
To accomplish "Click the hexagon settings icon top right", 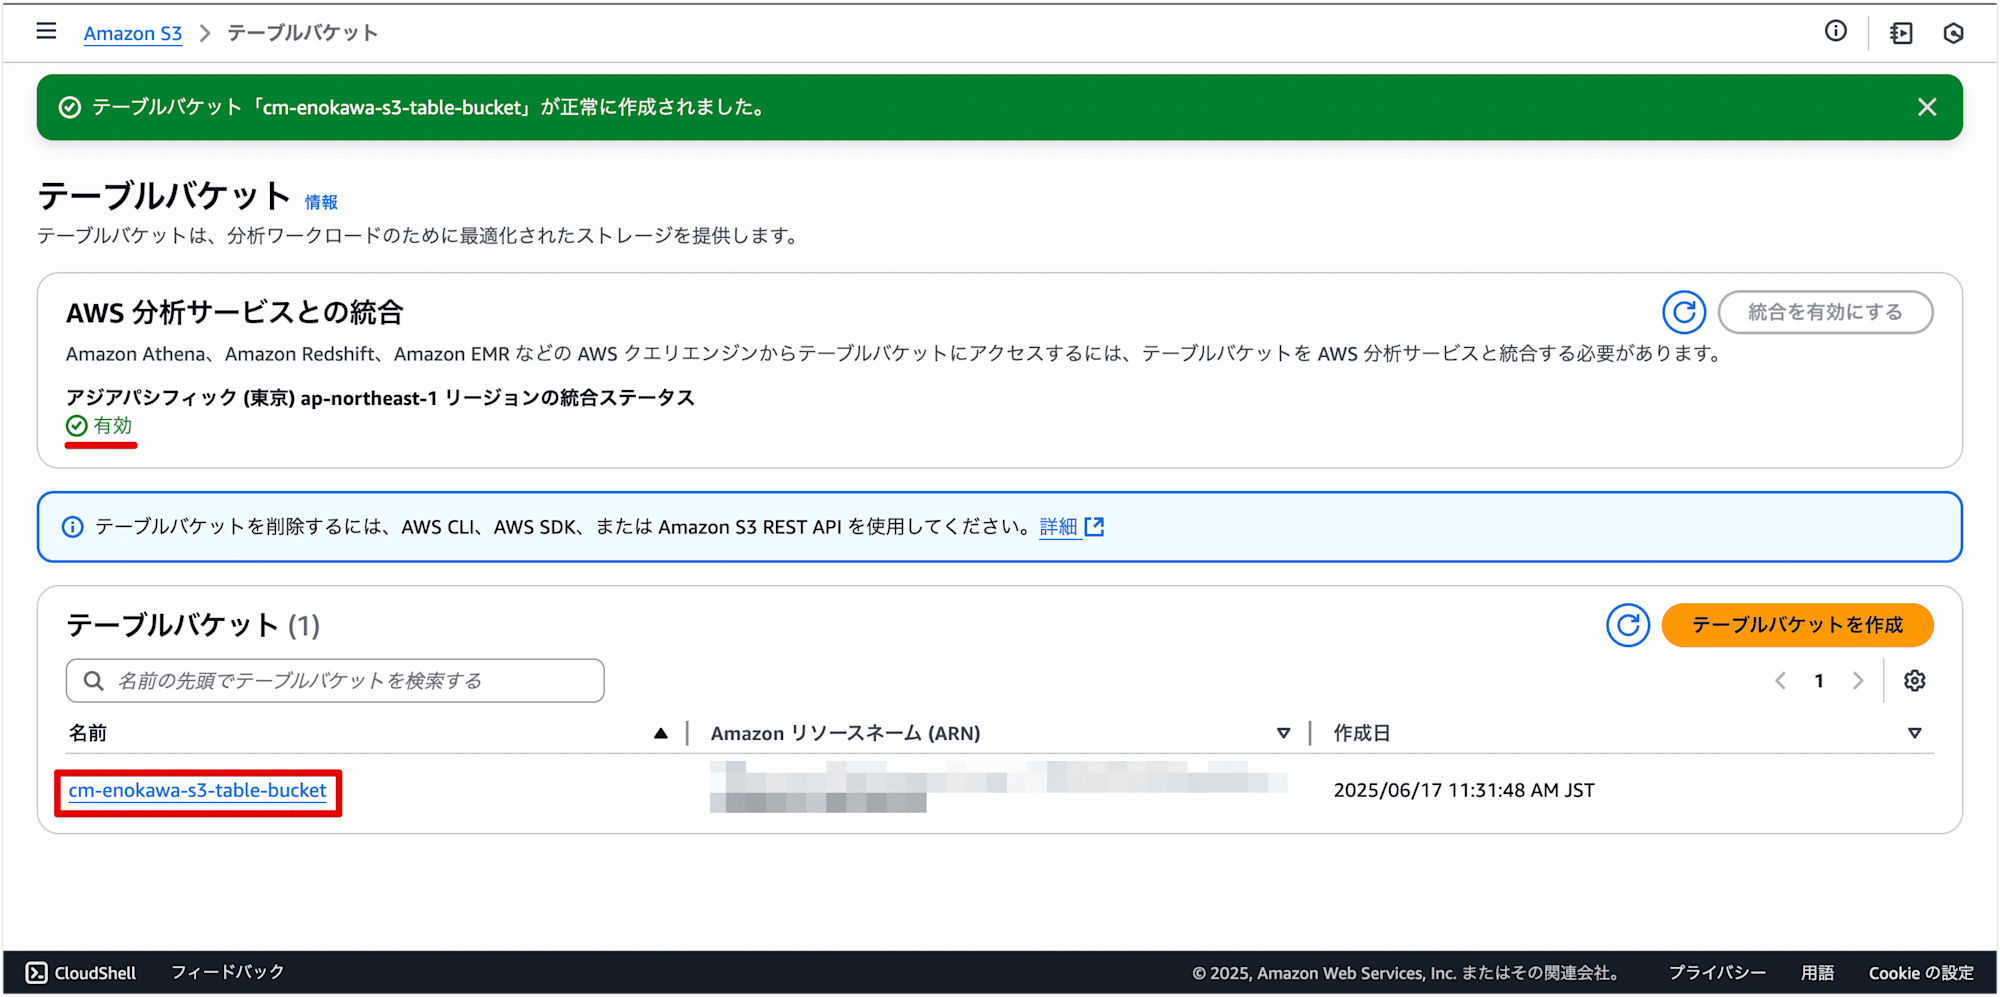I will click(1953, 33).
